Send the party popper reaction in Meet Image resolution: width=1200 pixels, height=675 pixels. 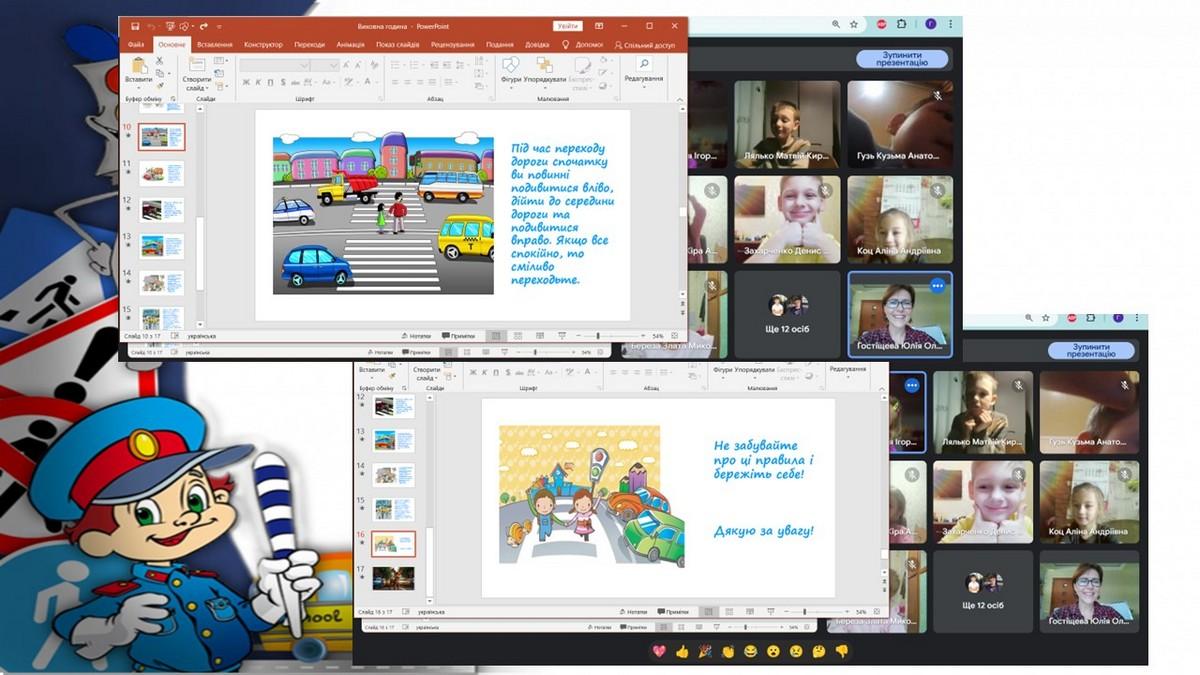(x=705, y=651)
